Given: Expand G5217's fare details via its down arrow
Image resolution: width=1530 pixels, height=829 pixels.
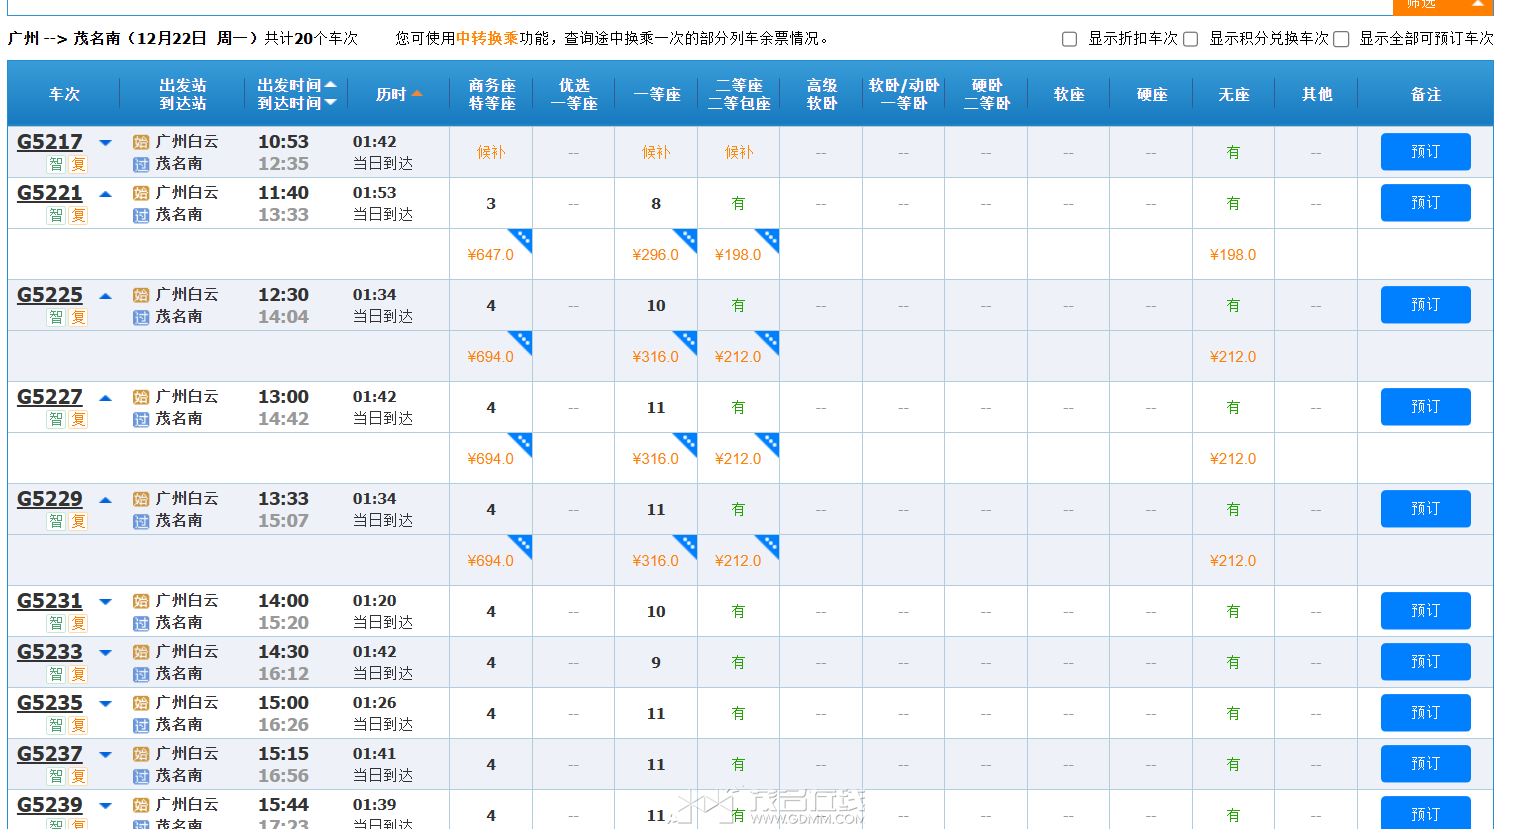Looking at the screenshot, I should (105, 142).
